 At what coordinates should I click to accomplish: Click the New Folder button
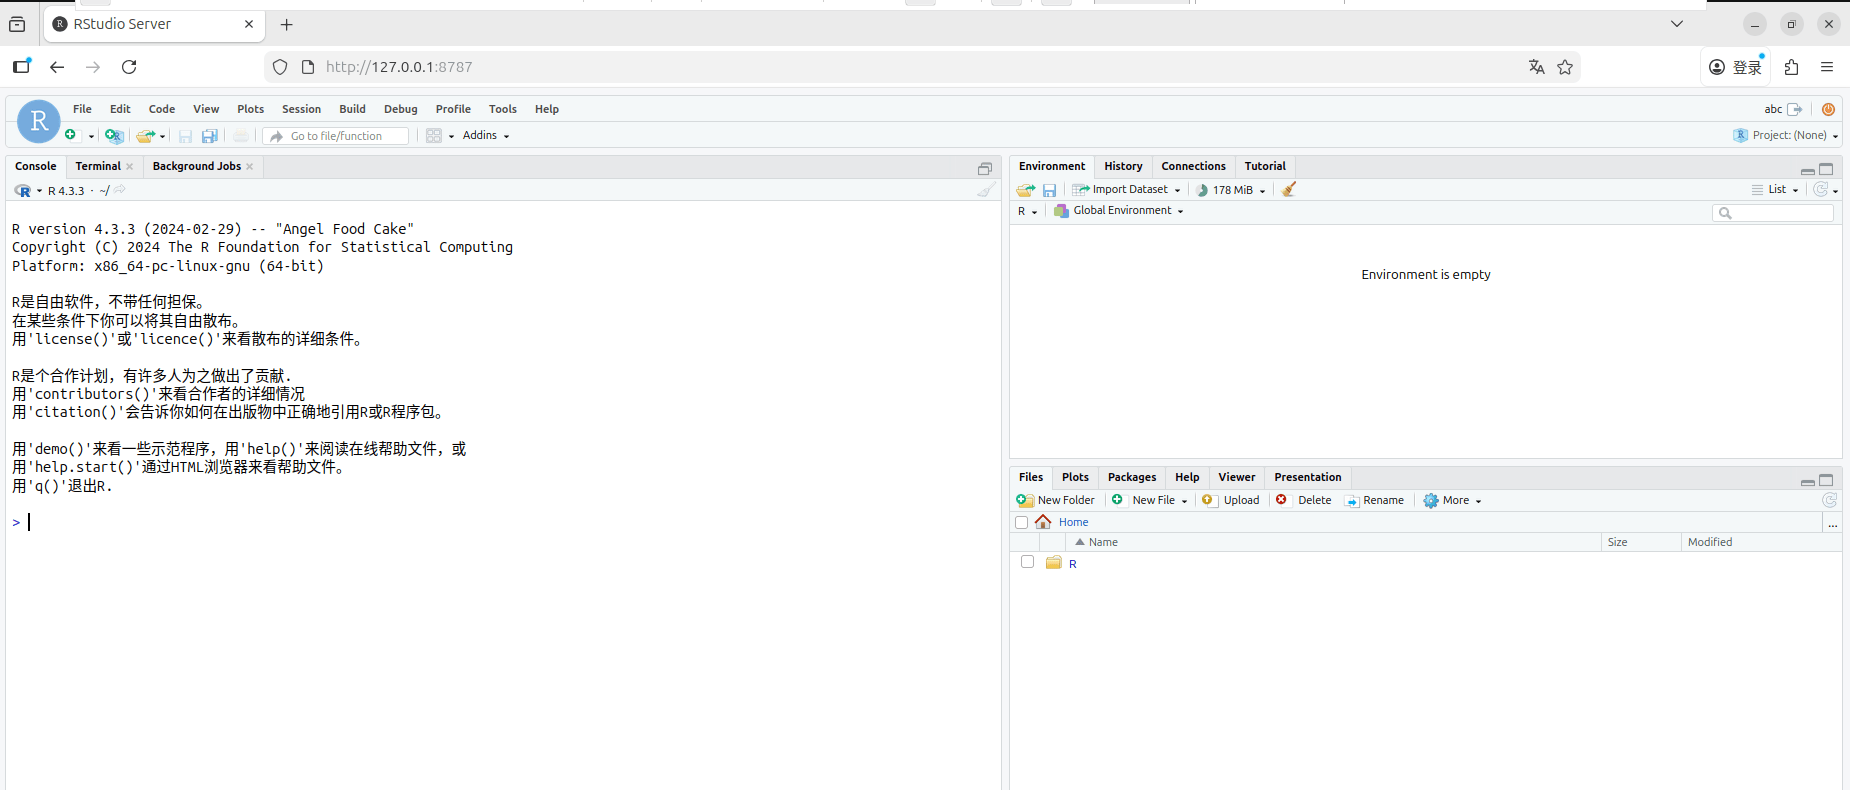tap(1056, 500)
